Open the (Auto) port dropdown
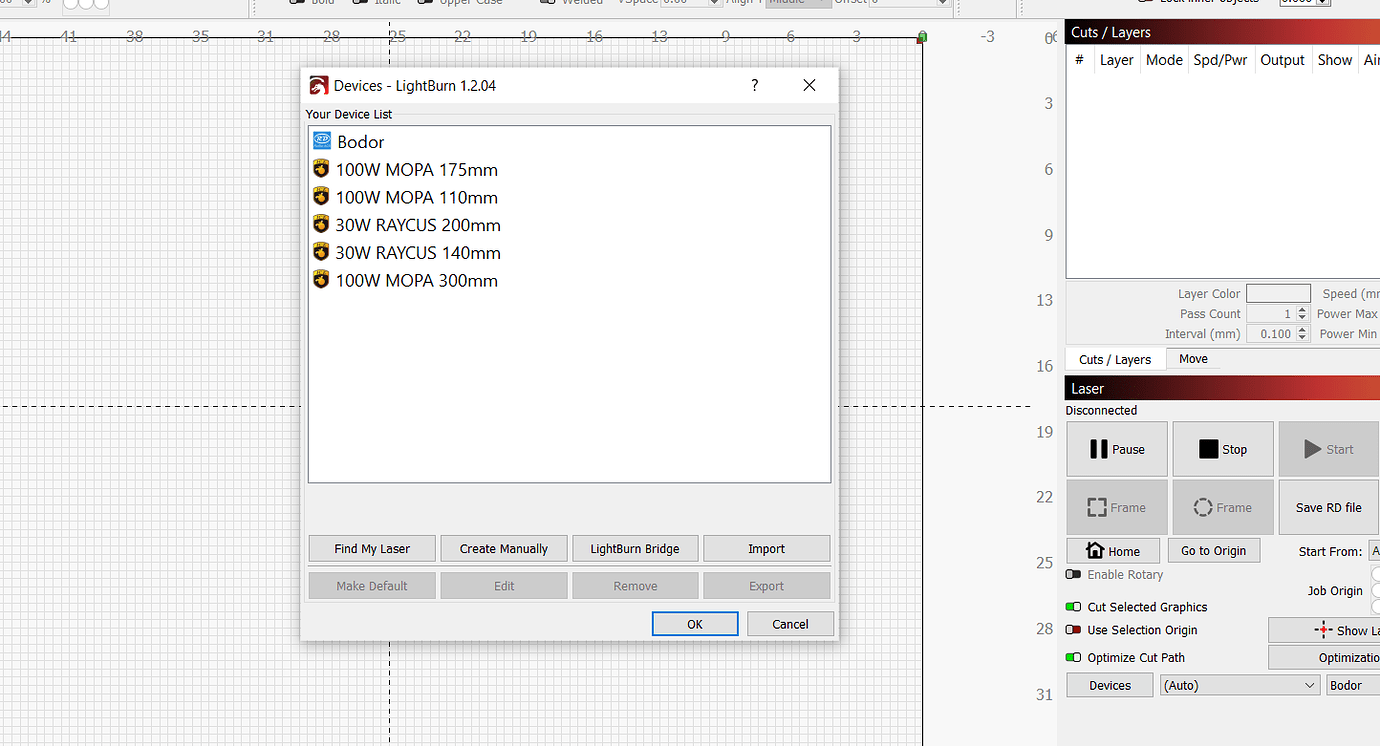Image resolution: width=1380 pixels, height=746 pixels. coord(1240,685)
